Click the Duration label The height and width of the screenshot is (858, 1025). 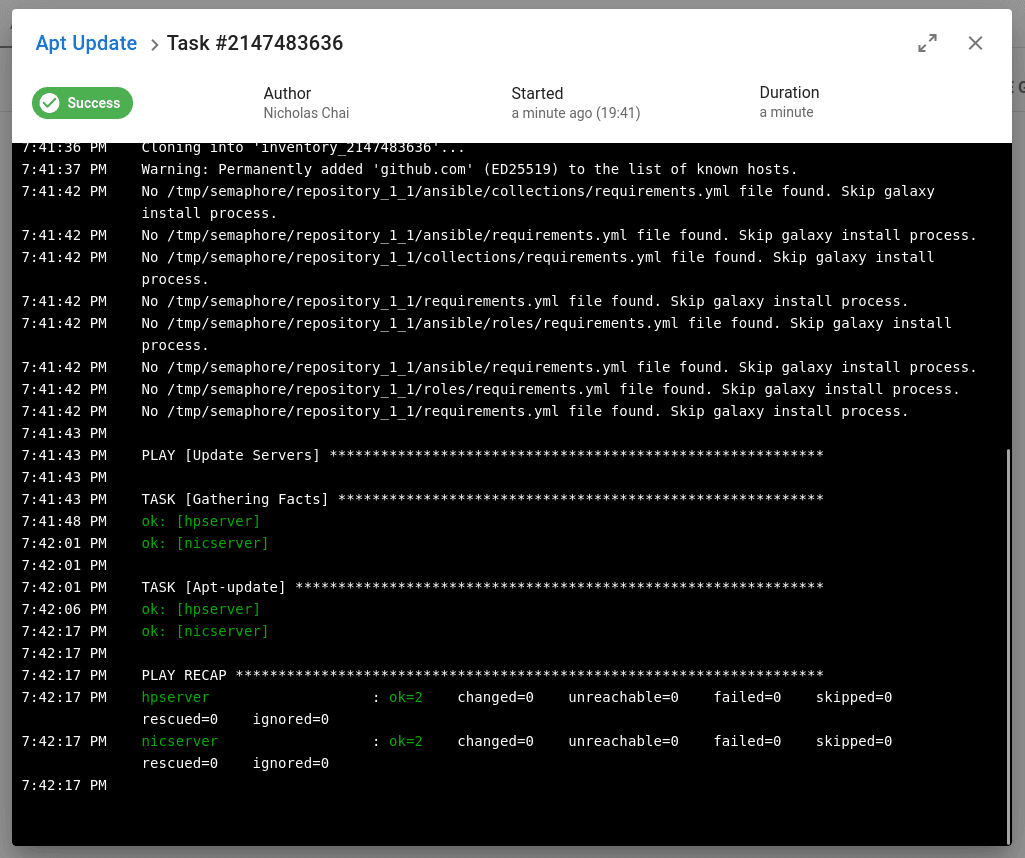[x=789, y=93]
